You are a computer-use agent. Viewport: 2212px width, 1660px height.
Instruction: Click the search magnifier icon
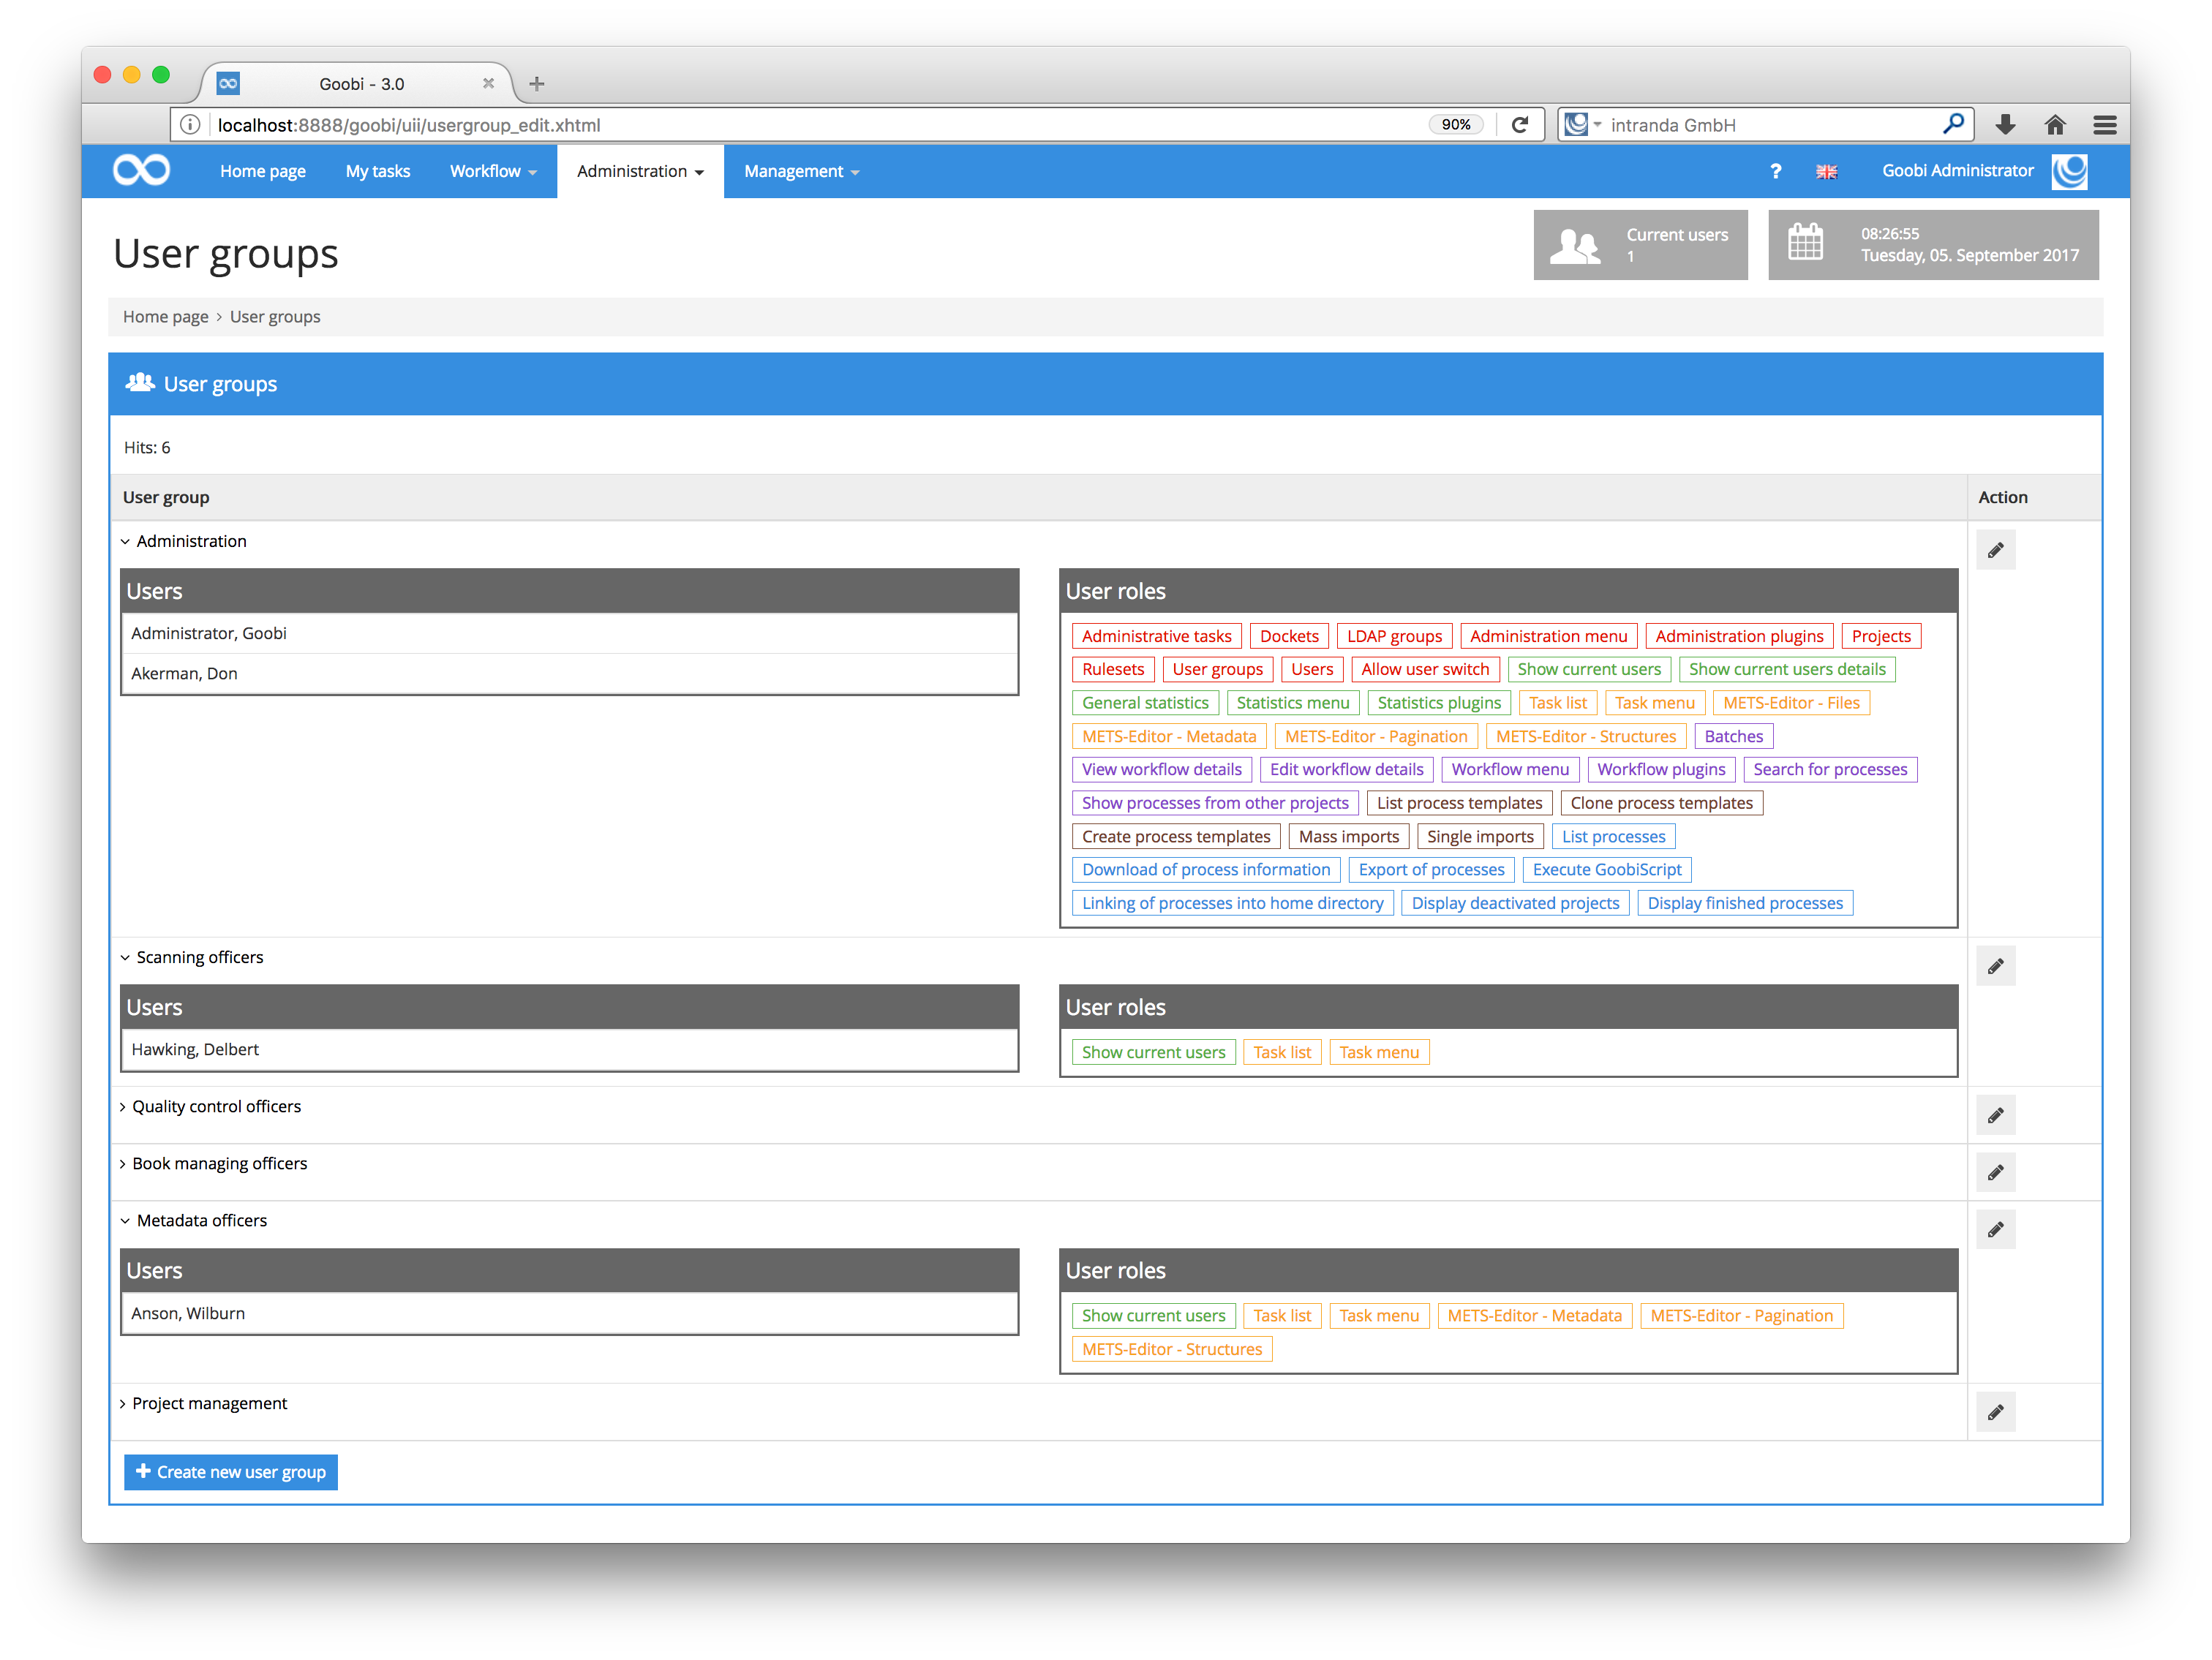[1953, 124]
